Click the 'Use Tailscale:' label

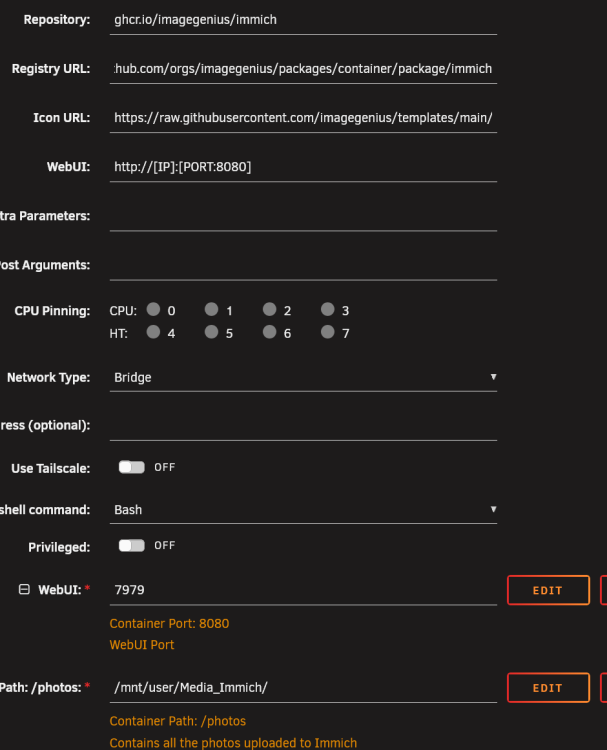(x=51, y=468)
